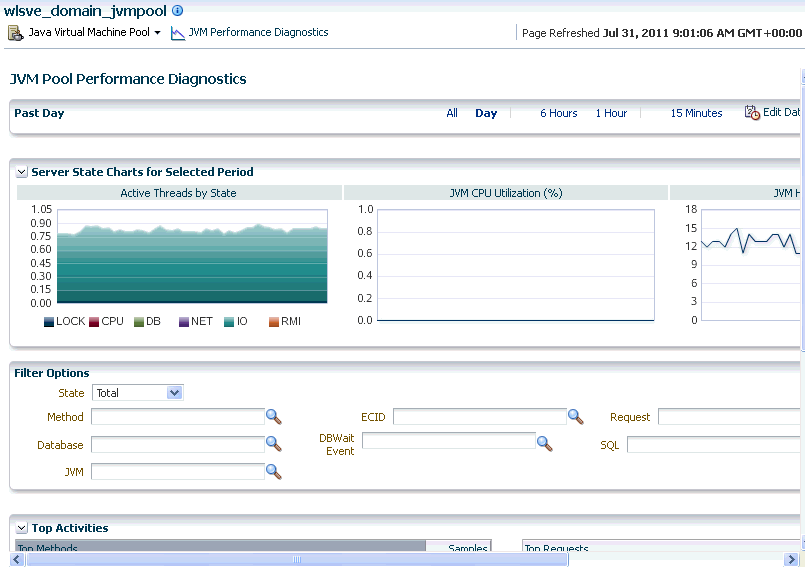Click the Past Day label
The height and width of the screenshot is (567, 805).
click(39, 113)
